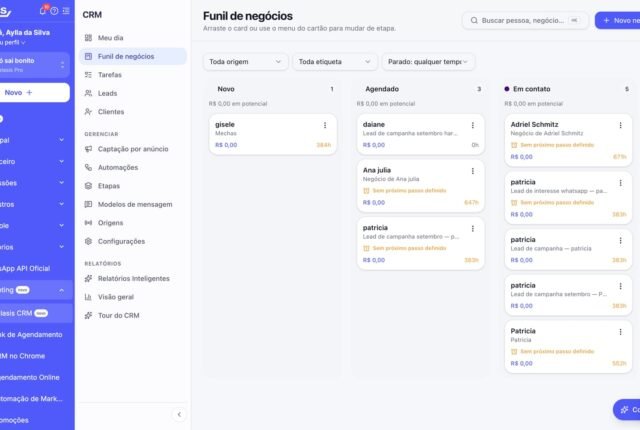Viewport: 640px width, 430px height.
Task: Open the Parado: qualquer tempo dropdown
Action: 428,62
